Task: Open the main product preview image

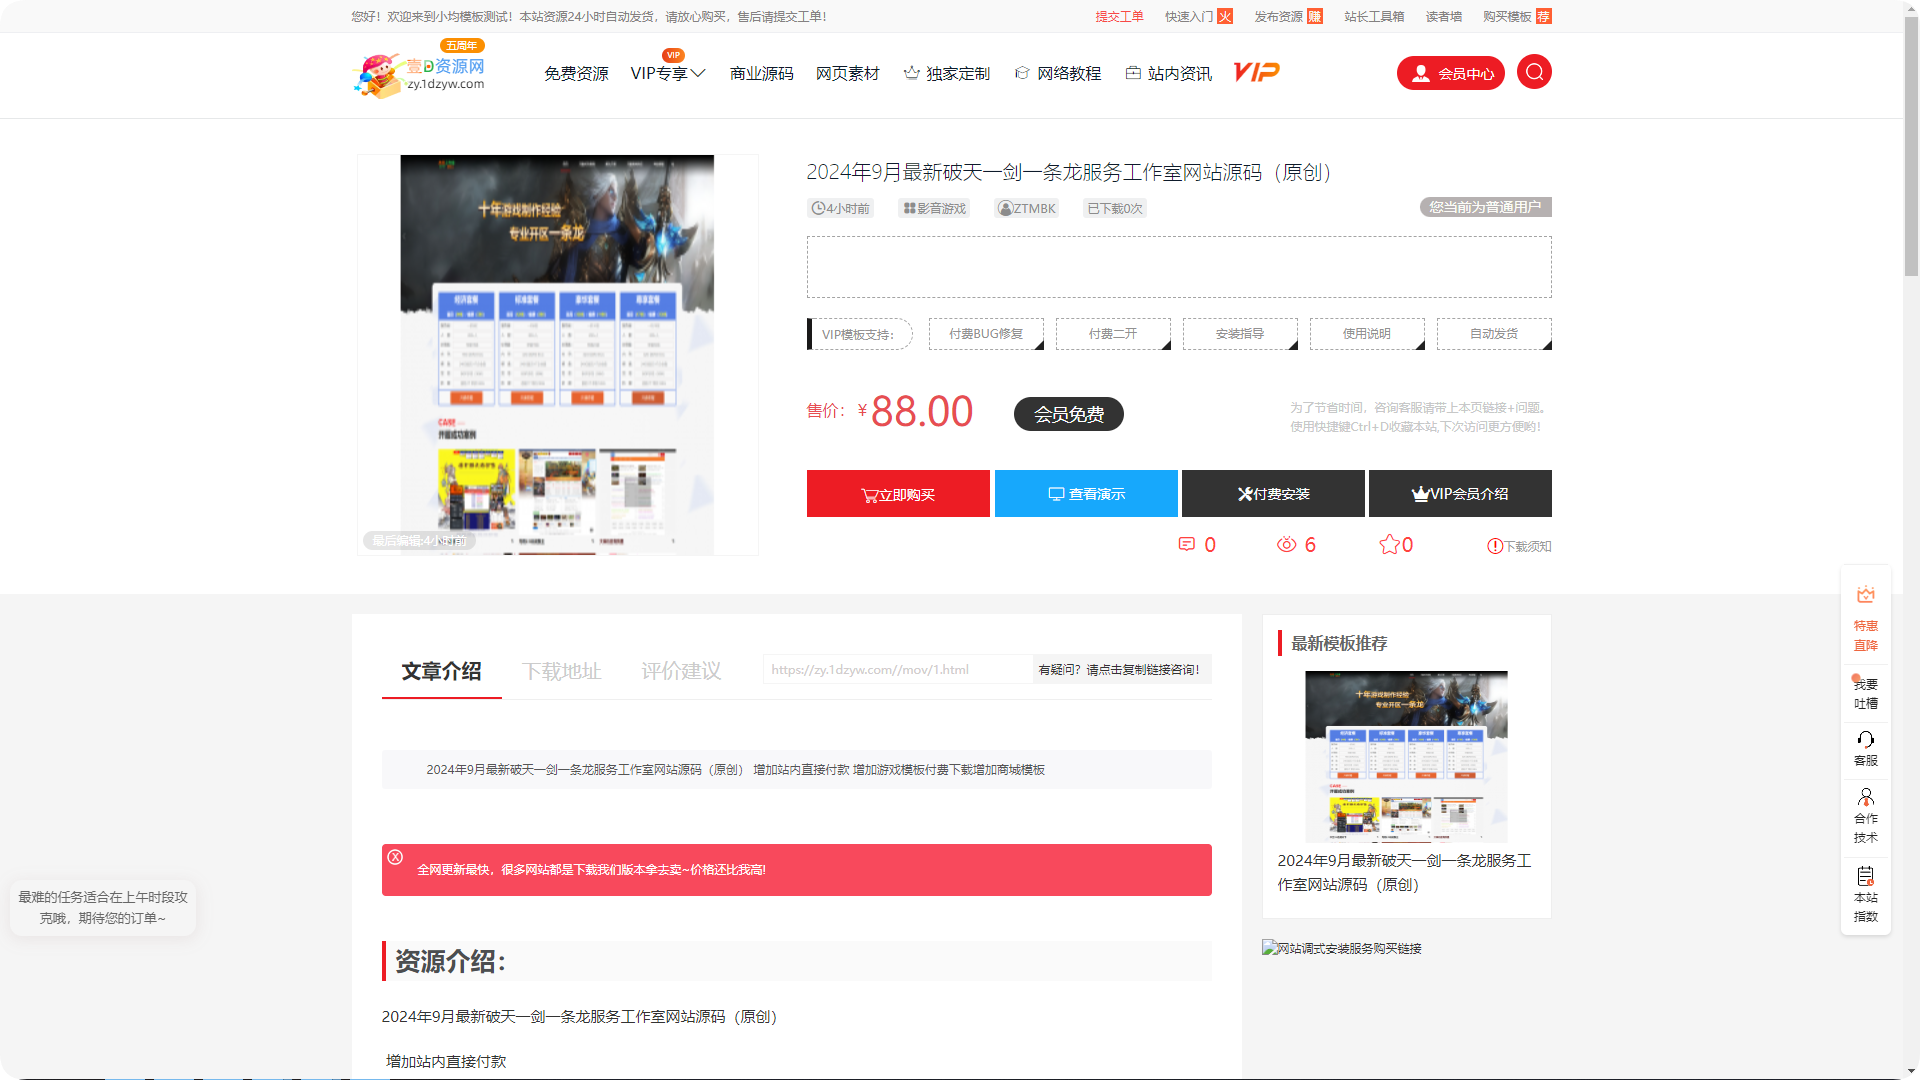Action: coord(557,355)
